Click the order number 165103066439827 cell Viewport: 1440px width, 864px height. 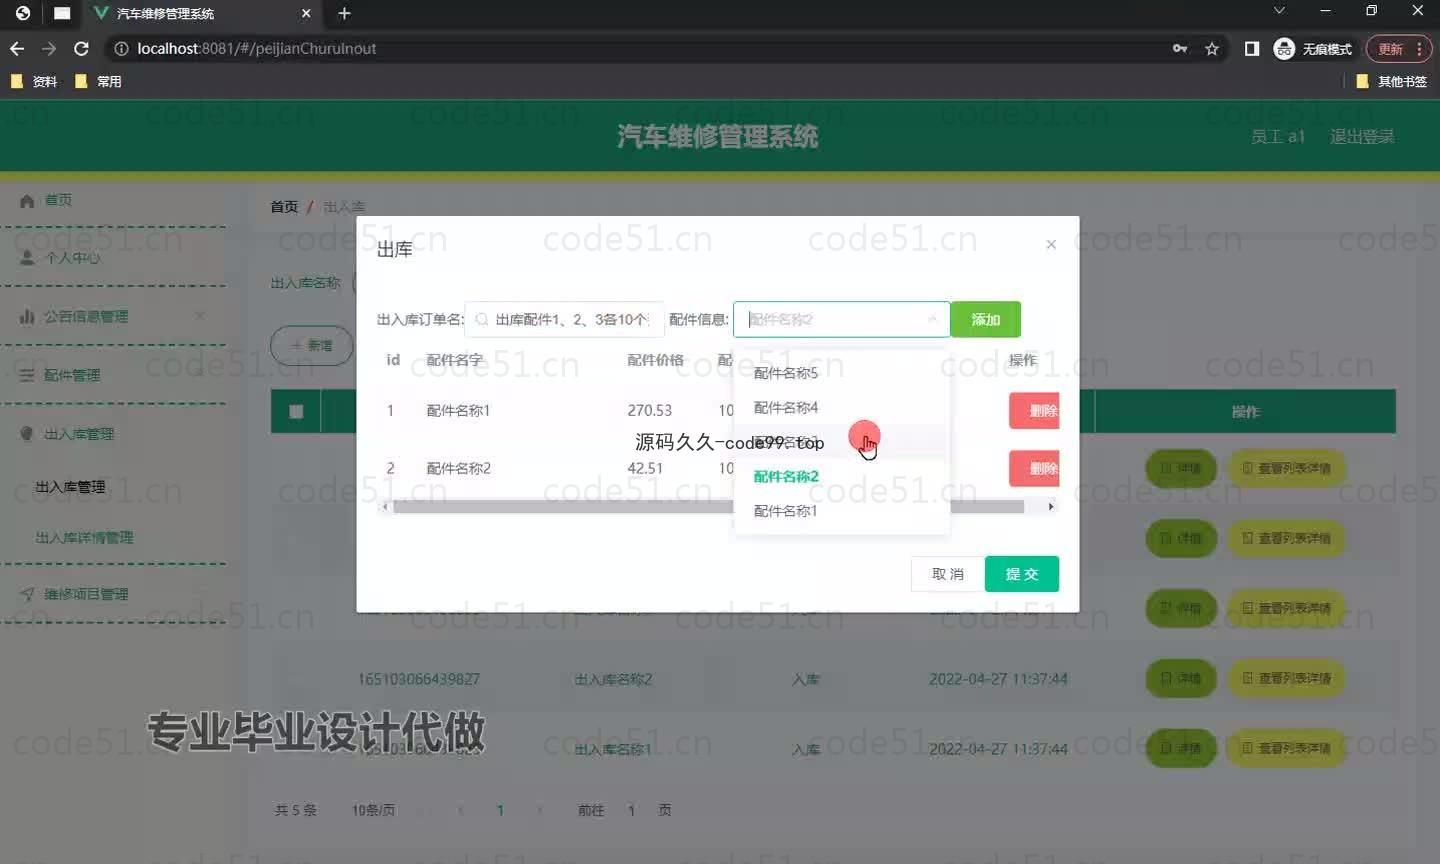pyautogui.click(x=419, y=679)
